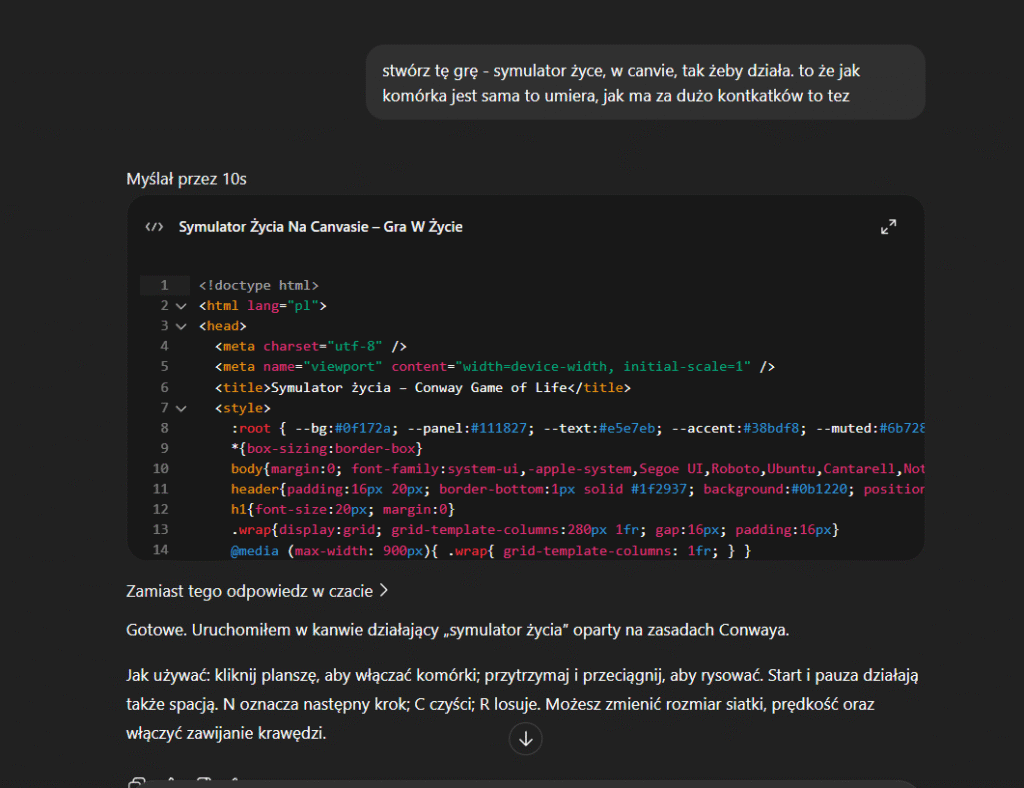Image resolution: width=1024 pixels, height=788 pixels.
Task: Collapse the head section fold on line 3
Action: point(182,326)
